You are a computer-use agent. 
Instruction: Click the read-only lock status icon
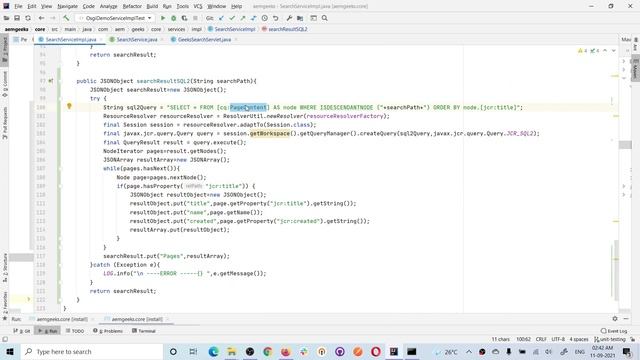(633, 339)
